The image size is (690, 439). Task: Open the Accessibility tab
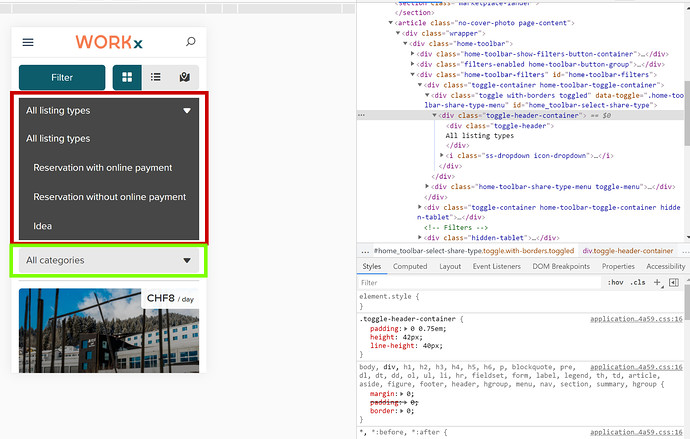coord(666,267)
